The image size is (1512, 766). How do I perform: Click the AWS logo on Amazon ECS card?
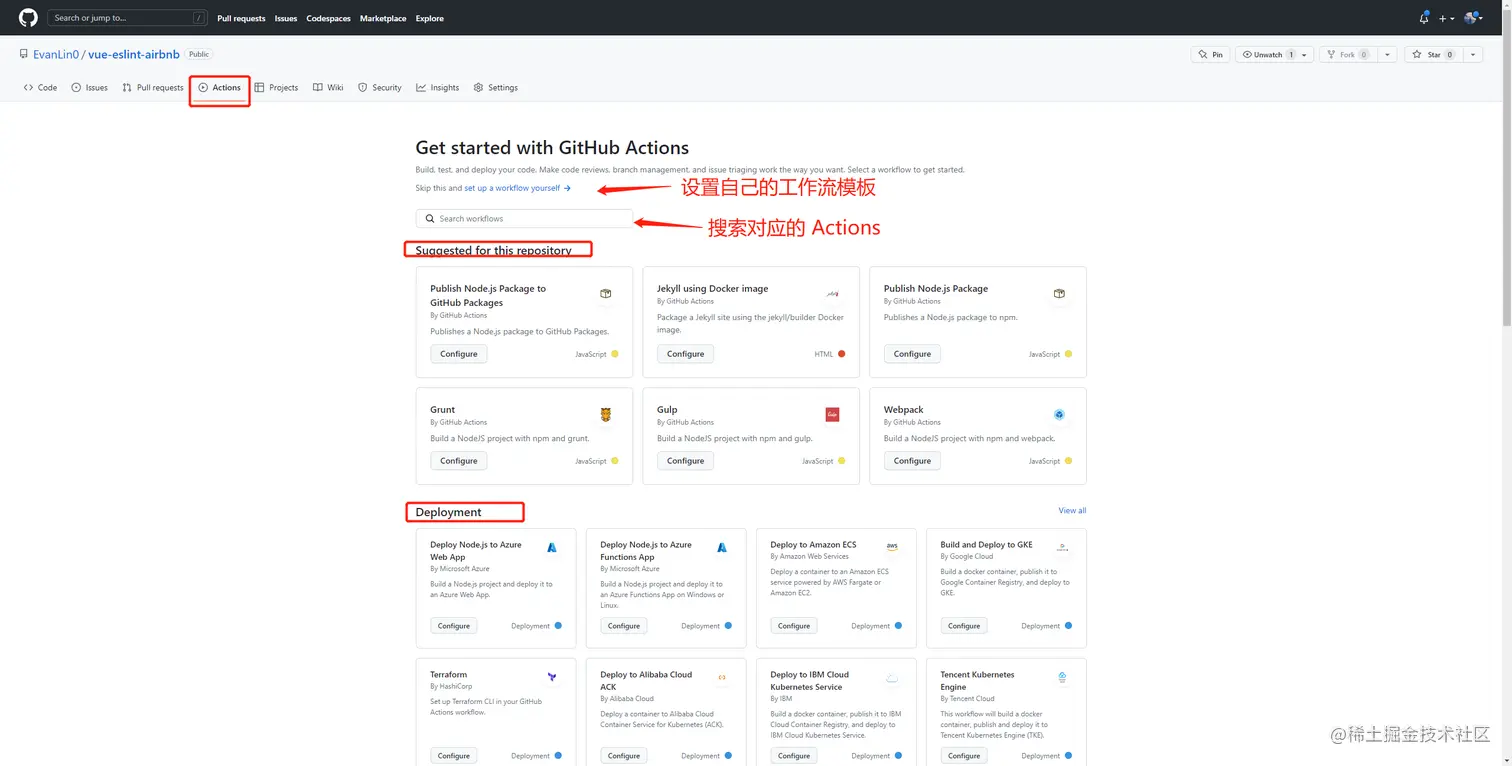coord(892,547)
